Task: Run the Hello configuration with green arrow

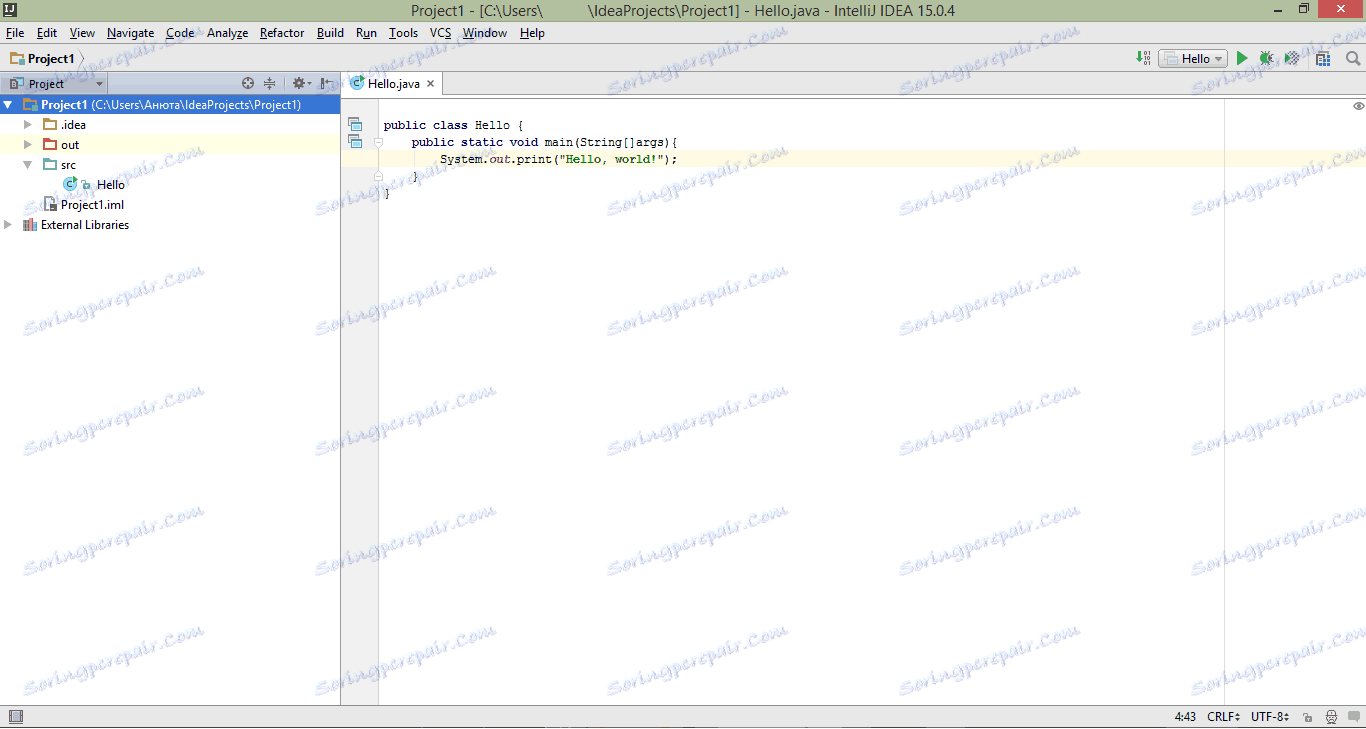Action: [1242, 59]
